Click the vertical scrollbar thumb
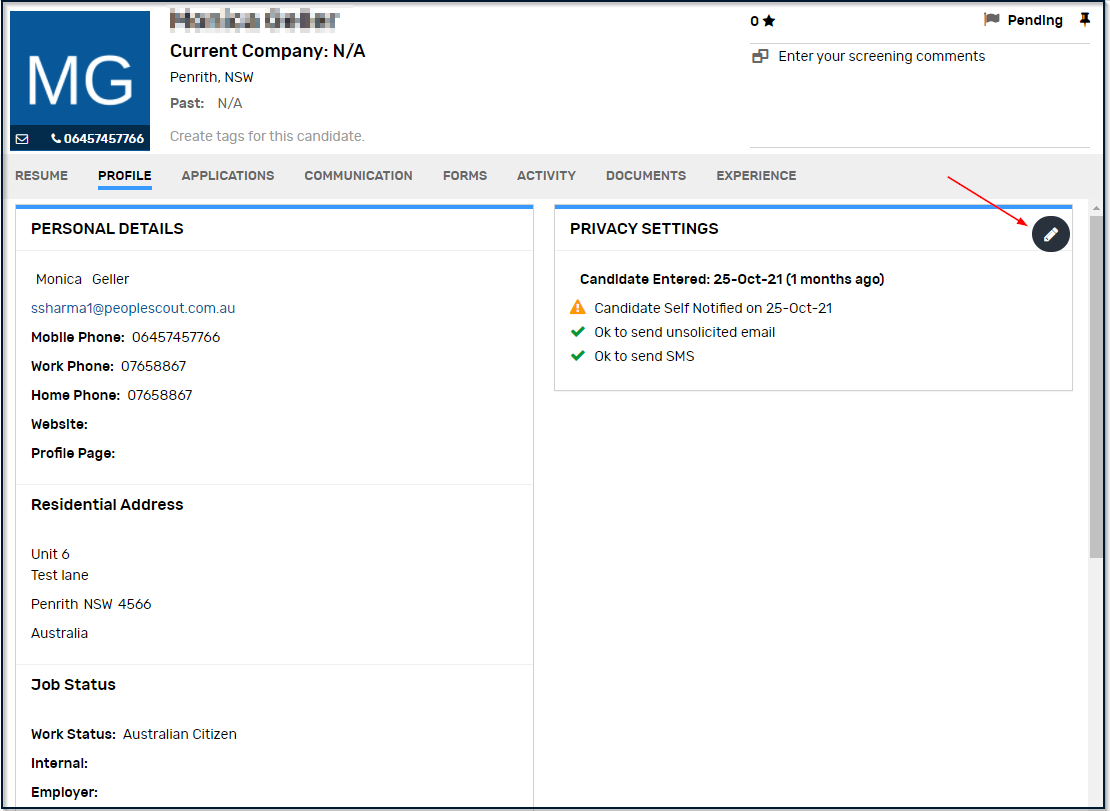This screenshot has width=1110, height=811. 1096,386
